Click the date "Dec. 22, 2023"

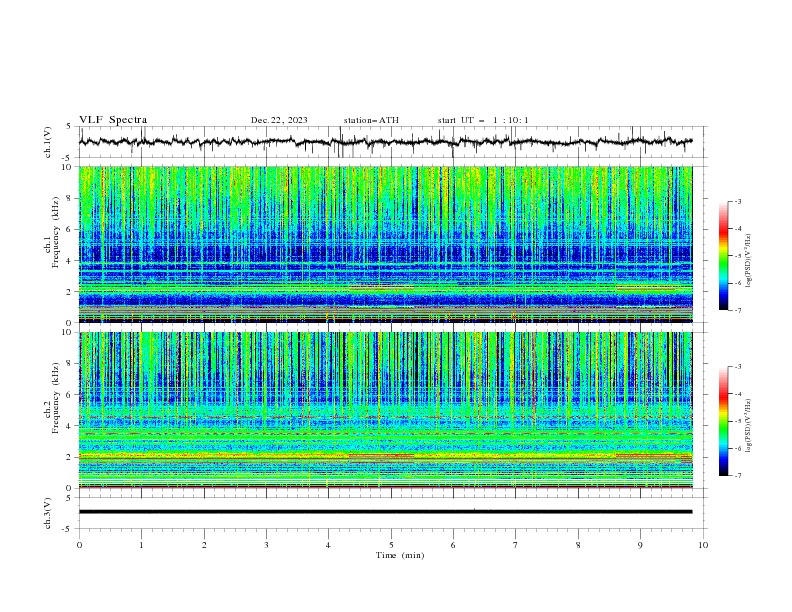[279, 120]
